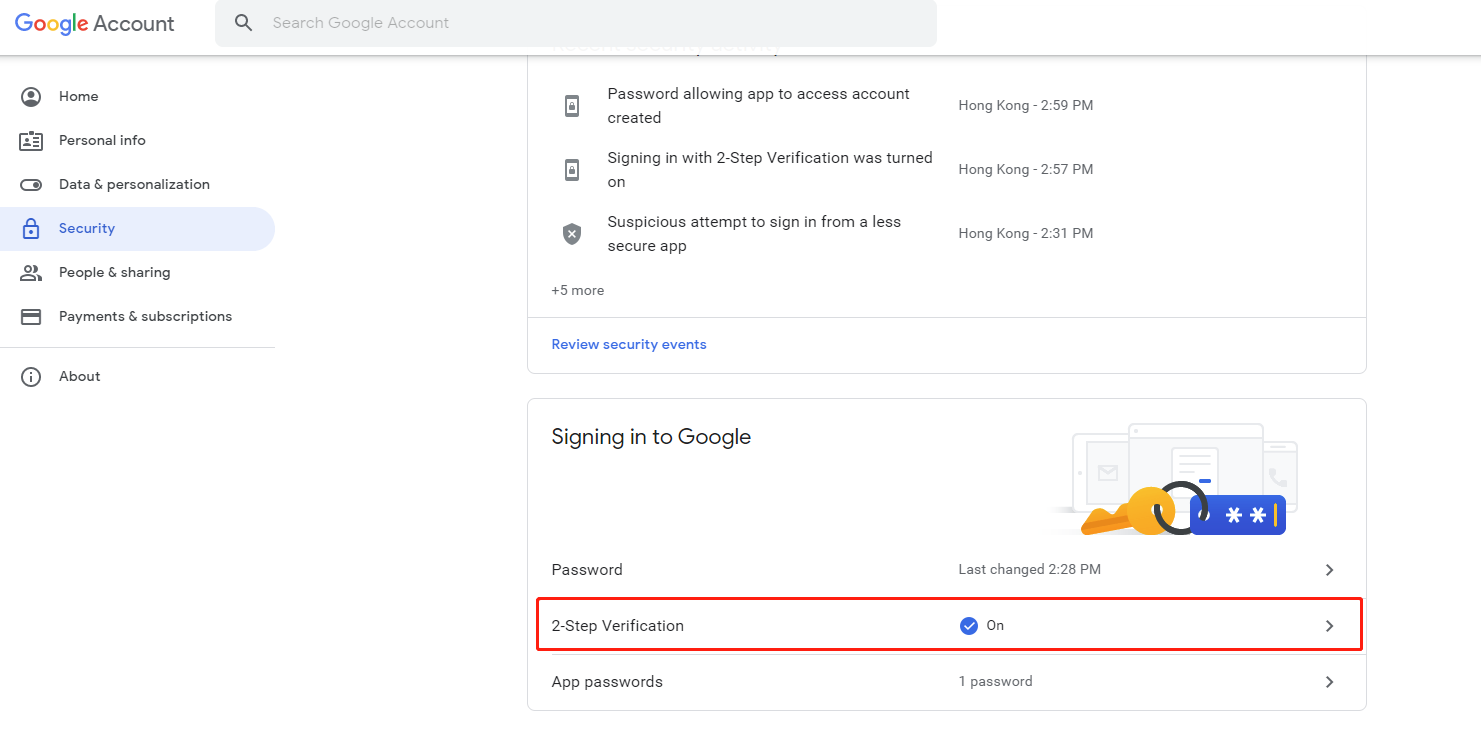Switch to the Security section
Image resolution: width=1481 pixels, height=734 pixels.
(87, 228)
